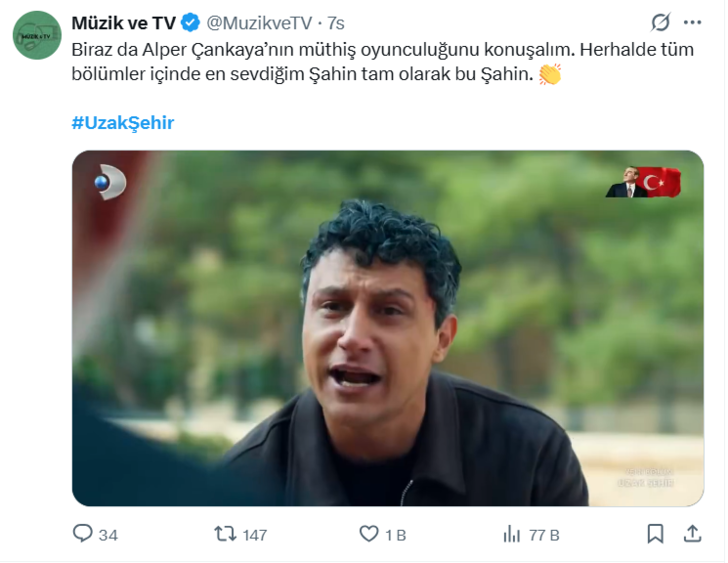
Task: Bookmark this post
Action: (655, 534)
